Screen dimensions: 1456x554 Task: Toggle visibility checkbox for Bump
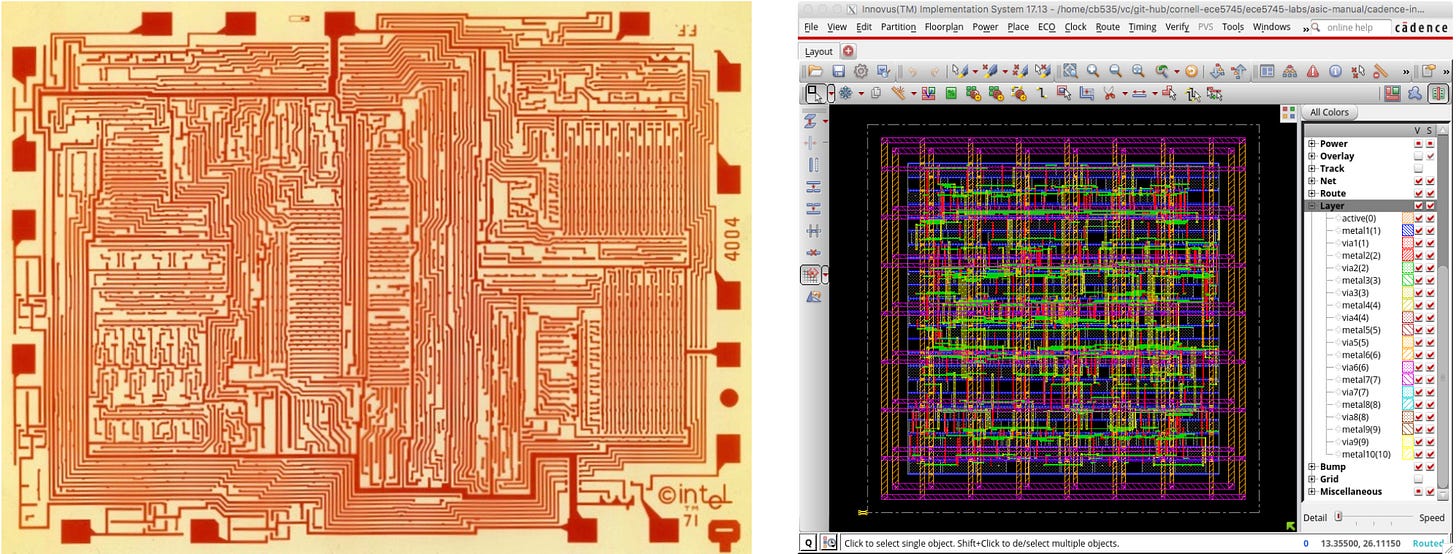click(1418, 467)
